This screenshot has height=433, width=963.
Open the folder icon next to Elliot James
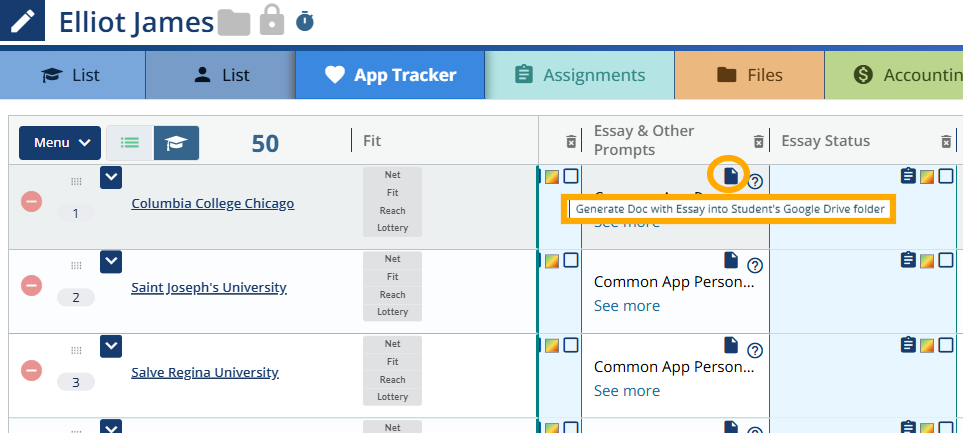click(x=235, y=22)
